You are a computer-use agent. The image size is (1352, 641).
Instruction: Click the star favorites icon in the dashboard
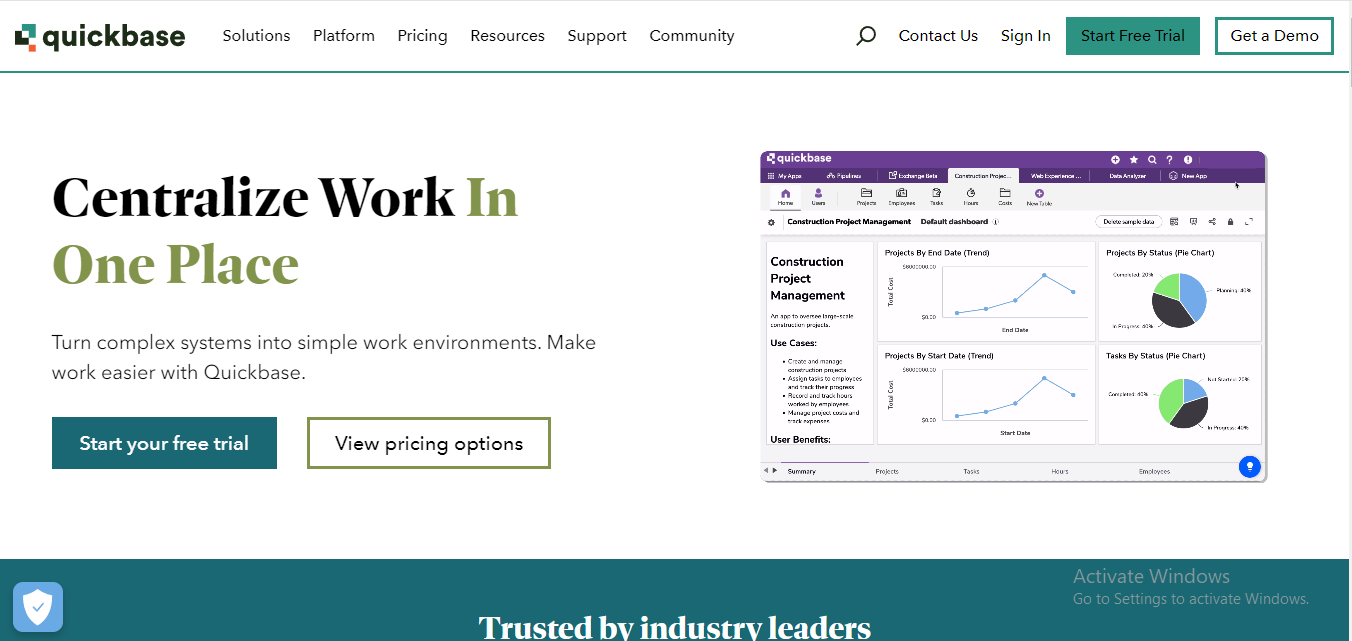point(1134,159)
